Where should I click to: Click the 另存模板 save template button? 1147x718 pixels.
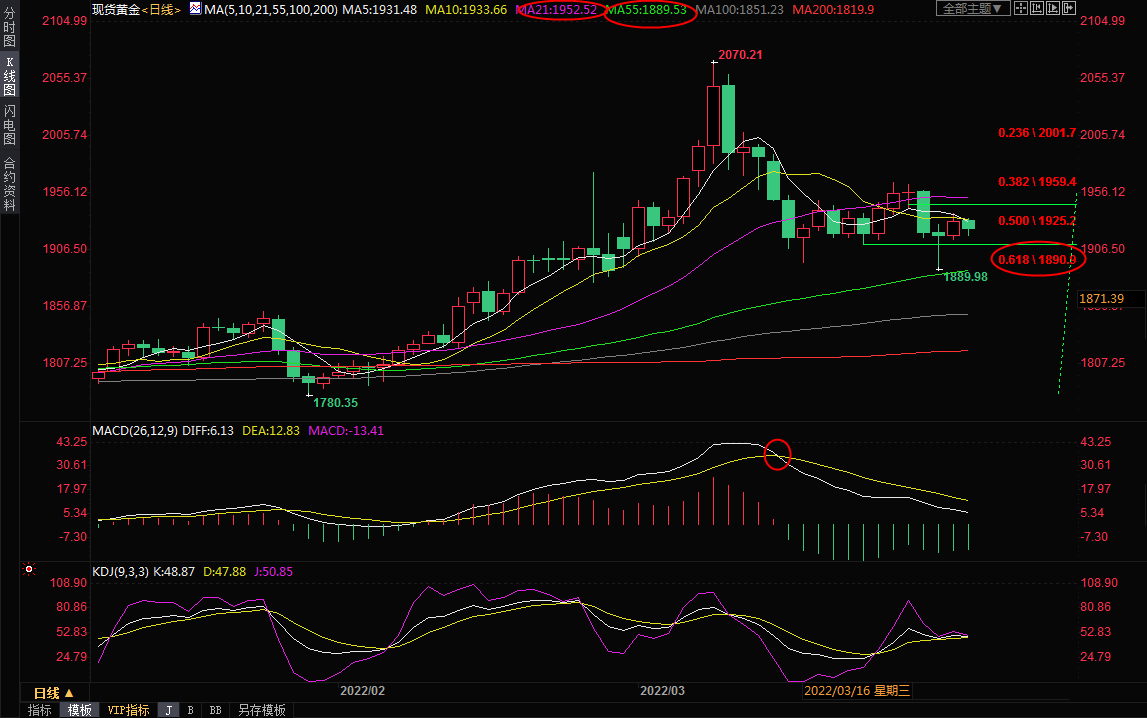coord(261,710)
